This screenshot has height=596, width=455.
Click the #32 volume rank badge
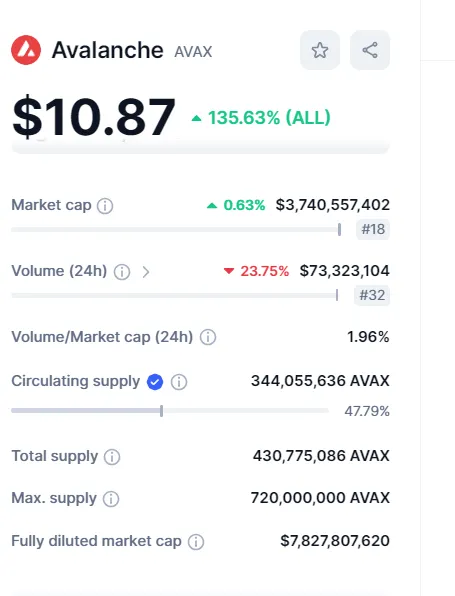tap(372, 295)
